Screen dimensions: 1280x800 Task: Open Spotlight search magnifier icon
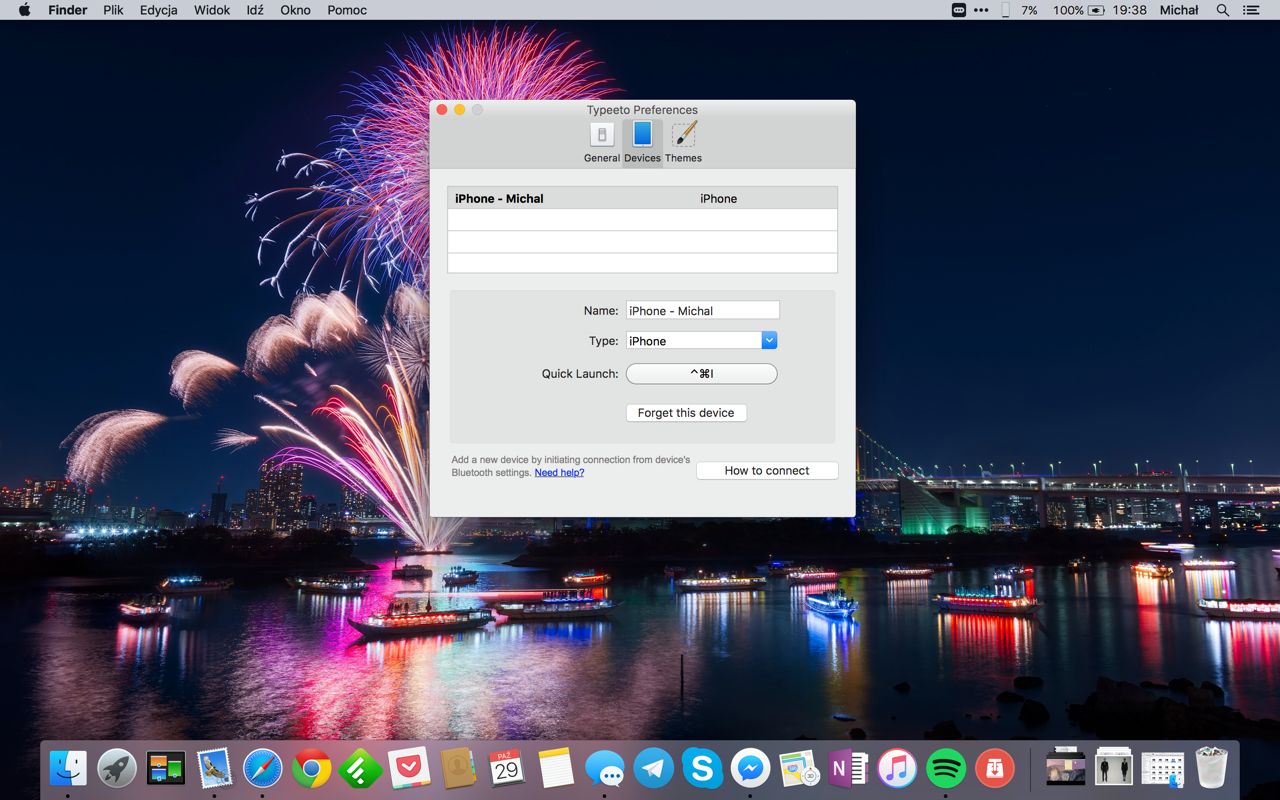coord(1222,10)
